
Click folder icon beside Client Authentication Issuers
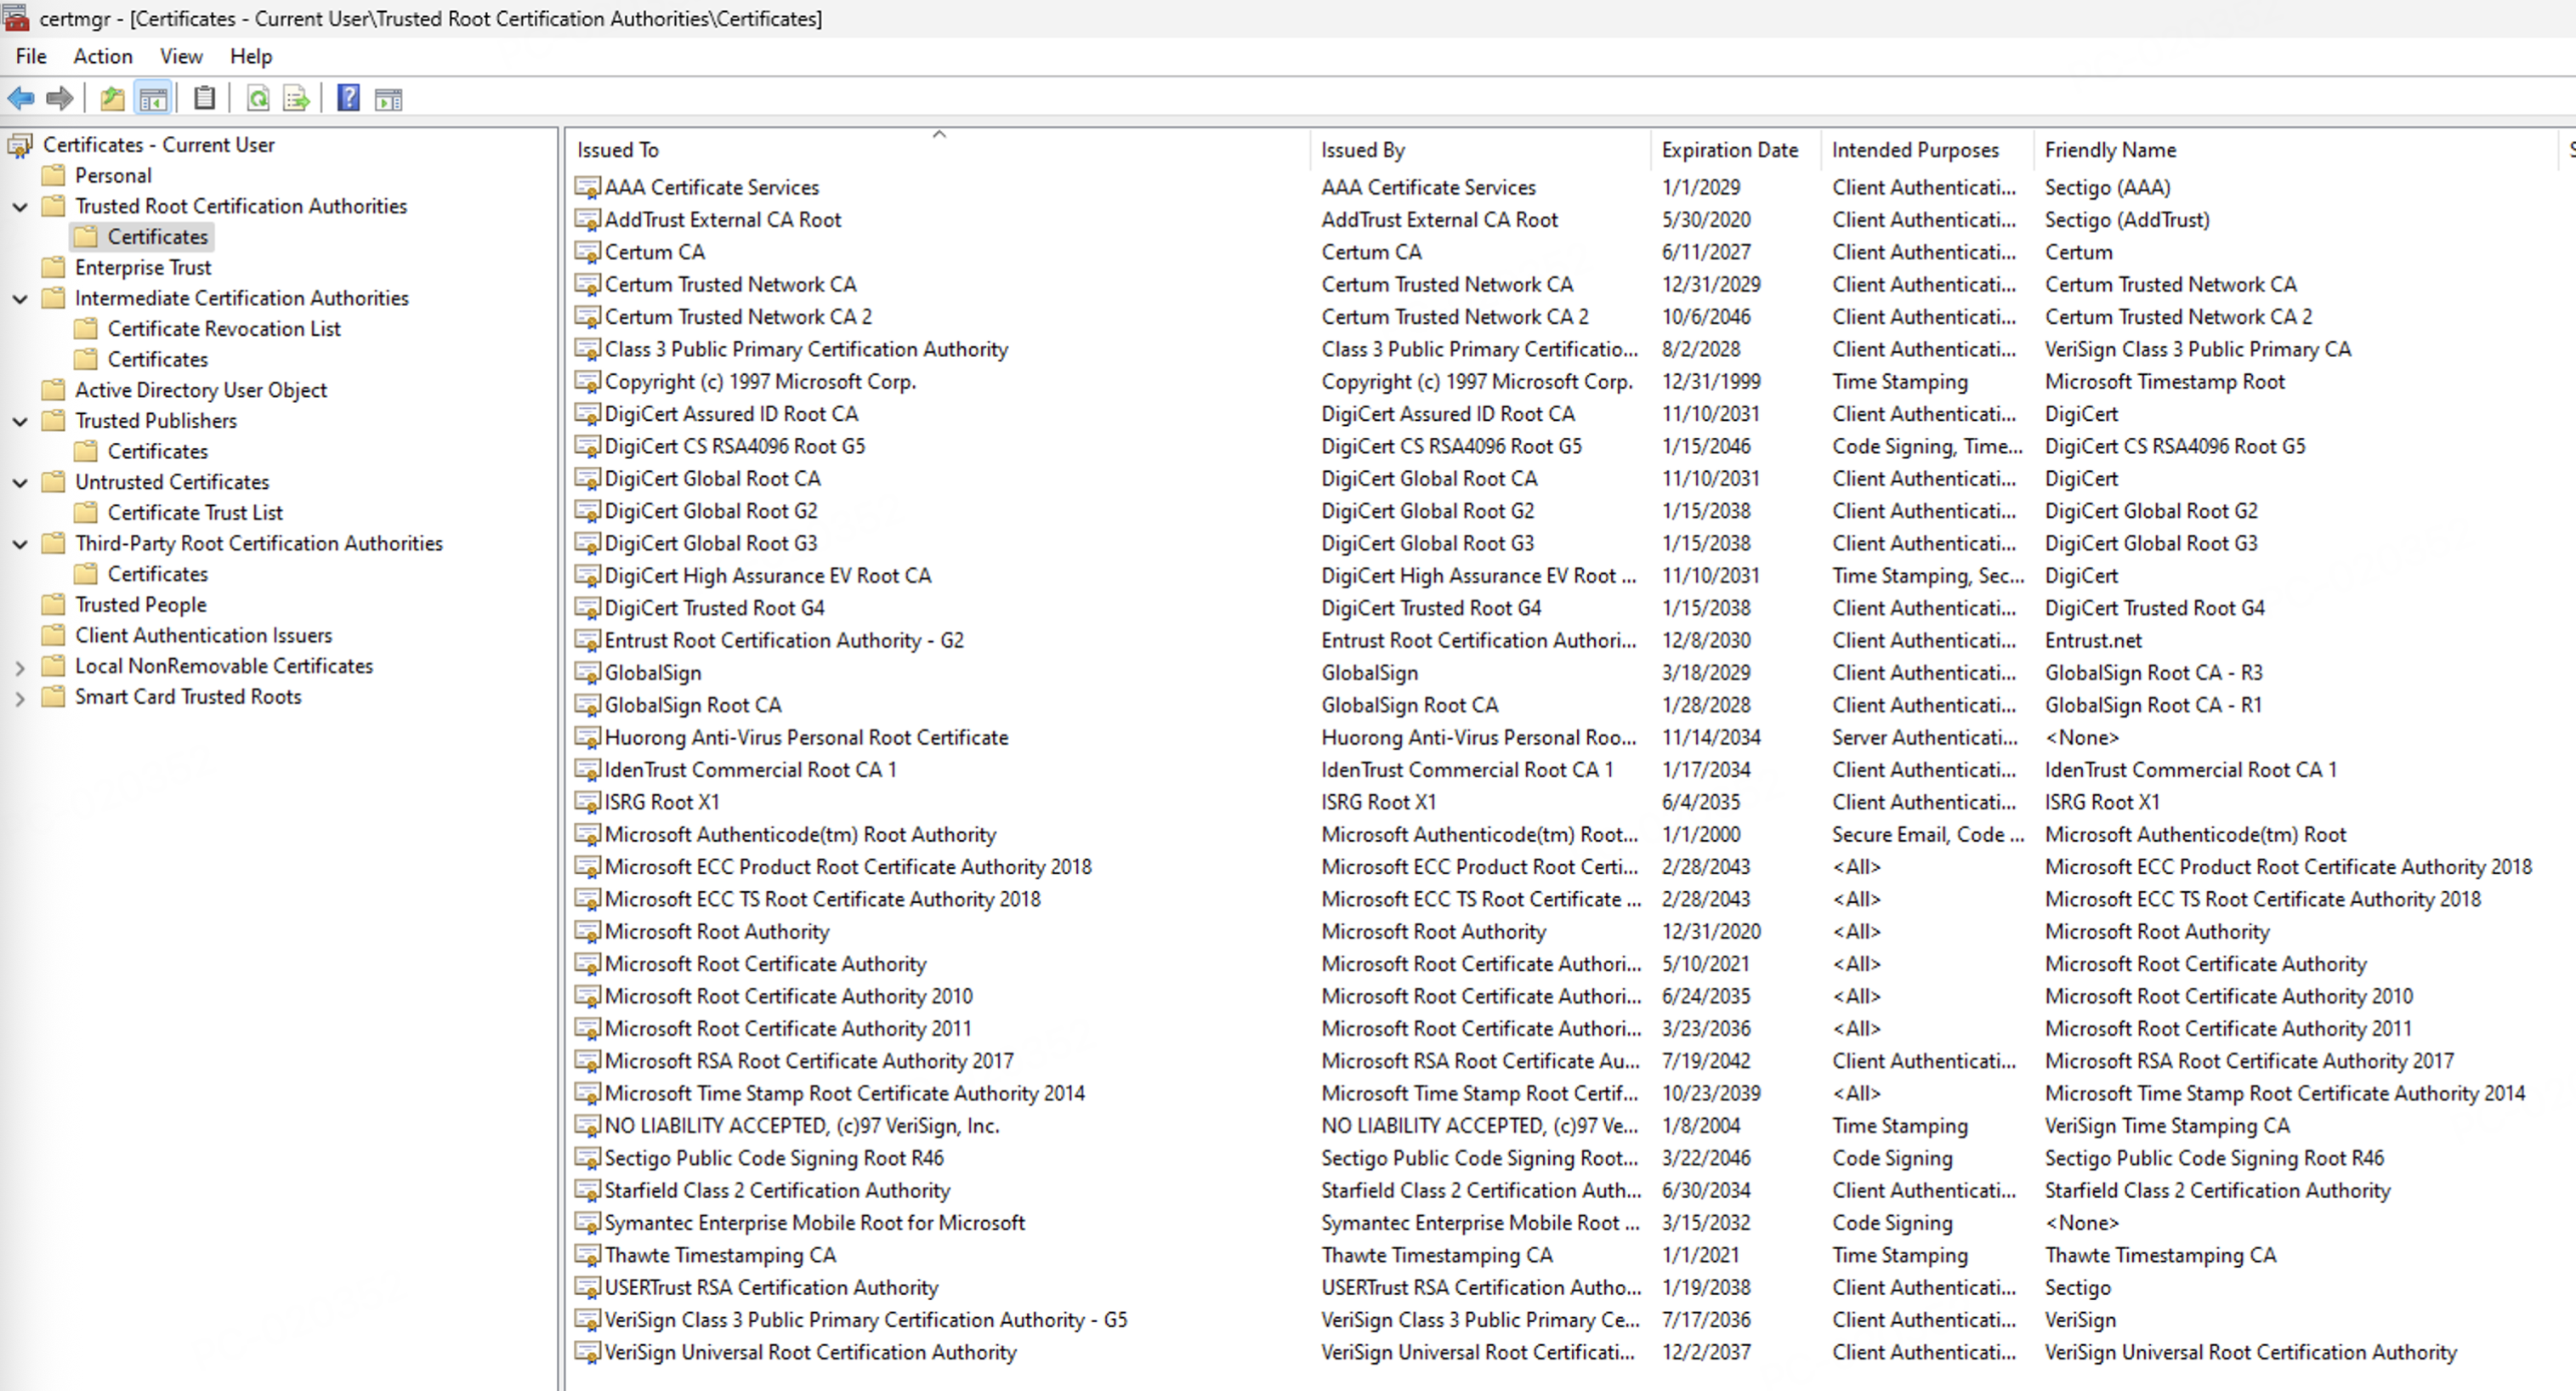point(53,635)
